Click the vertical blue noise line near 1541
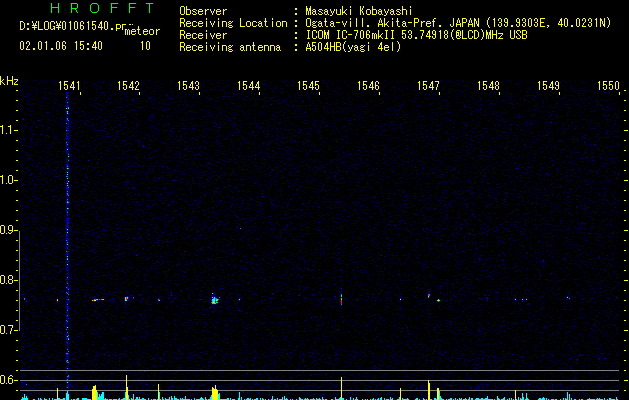 click(x=67, y=241)
